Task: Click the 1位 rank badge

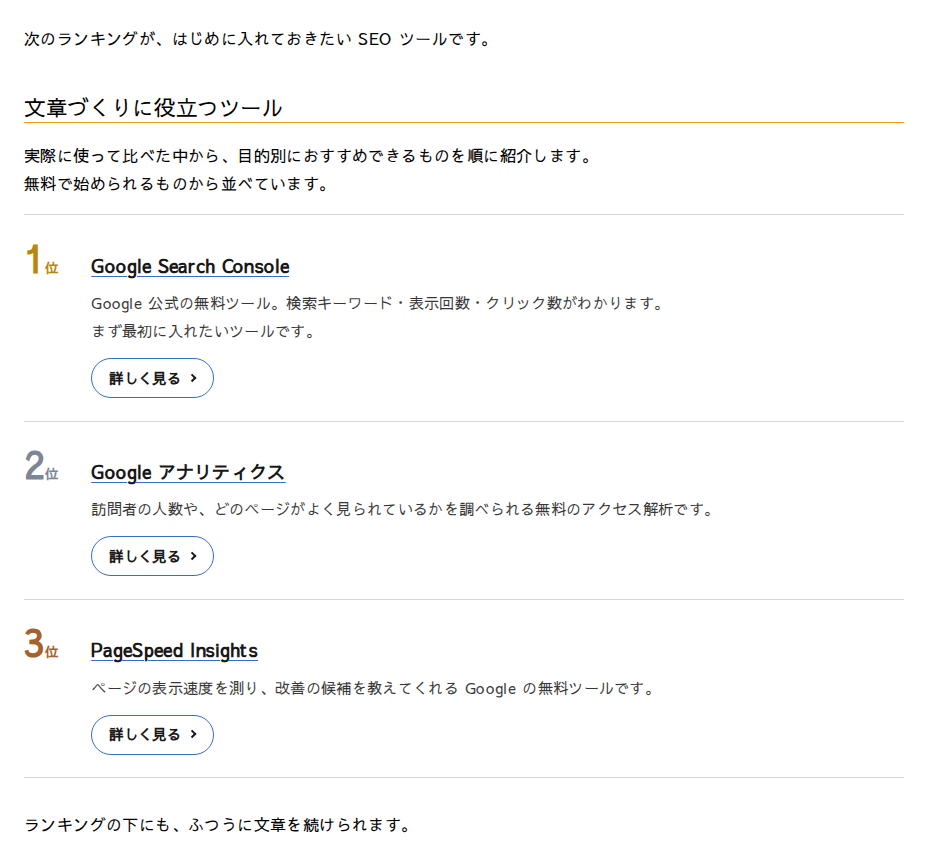Action: pos(41,260)
